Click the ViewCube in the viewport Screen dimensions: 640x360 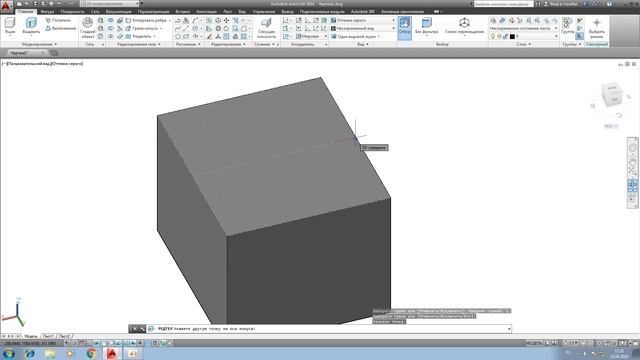(x=611, y=95)
